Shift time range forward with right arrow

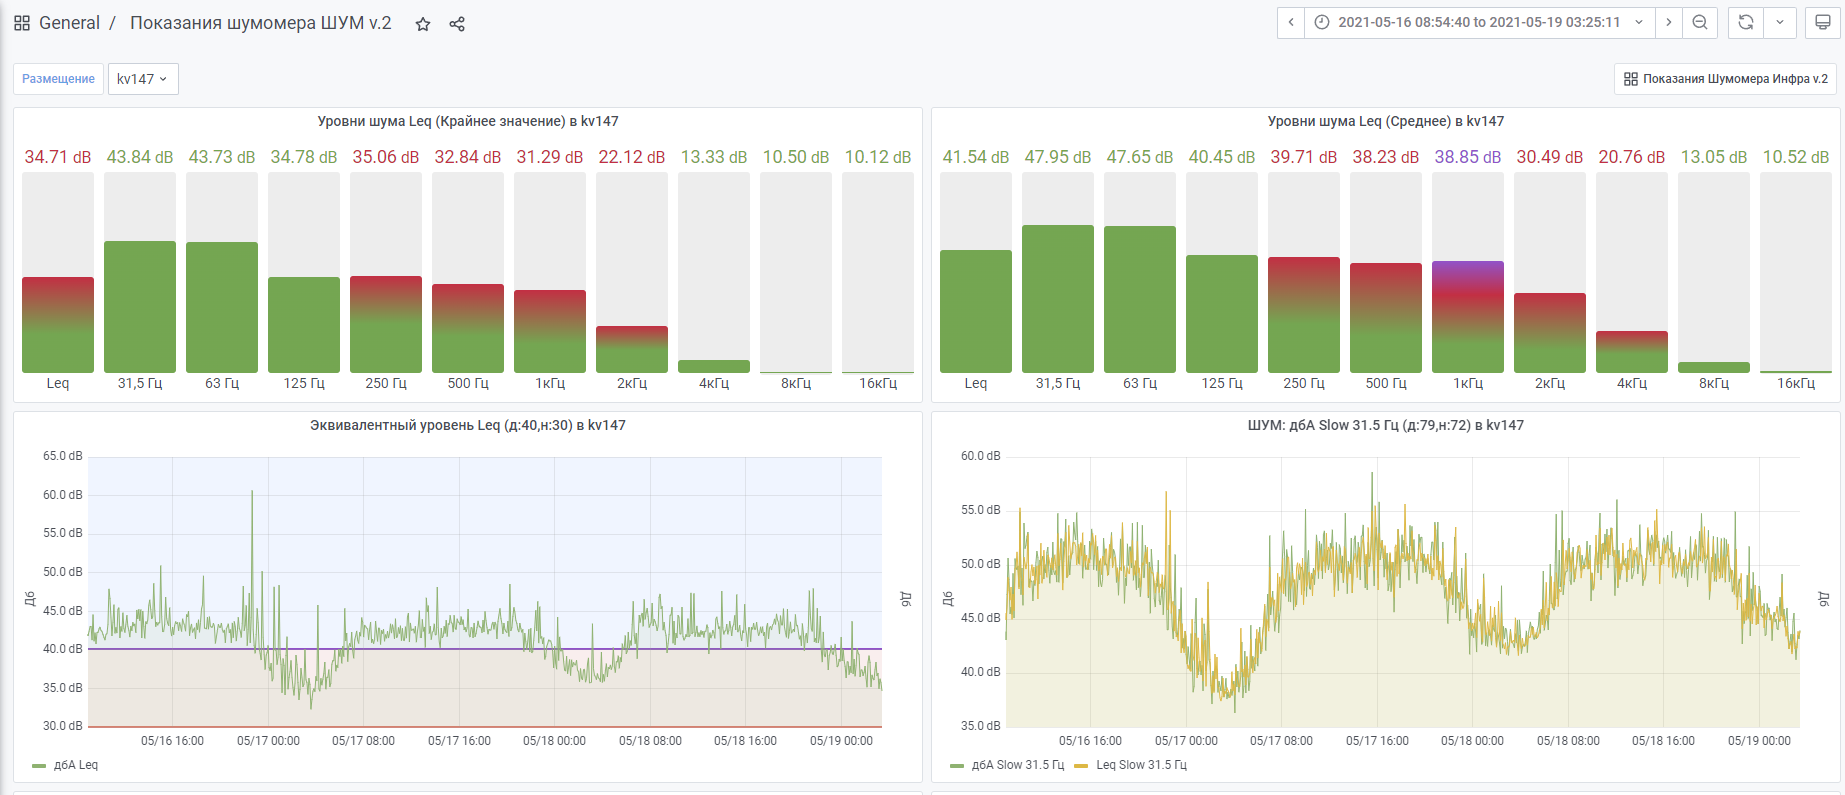1668,23
